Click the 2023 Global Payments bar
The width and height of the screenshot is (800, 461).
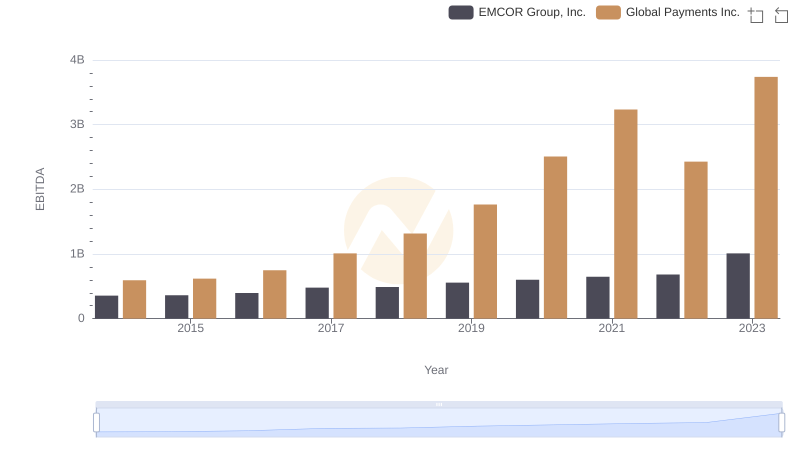point(766,197)
